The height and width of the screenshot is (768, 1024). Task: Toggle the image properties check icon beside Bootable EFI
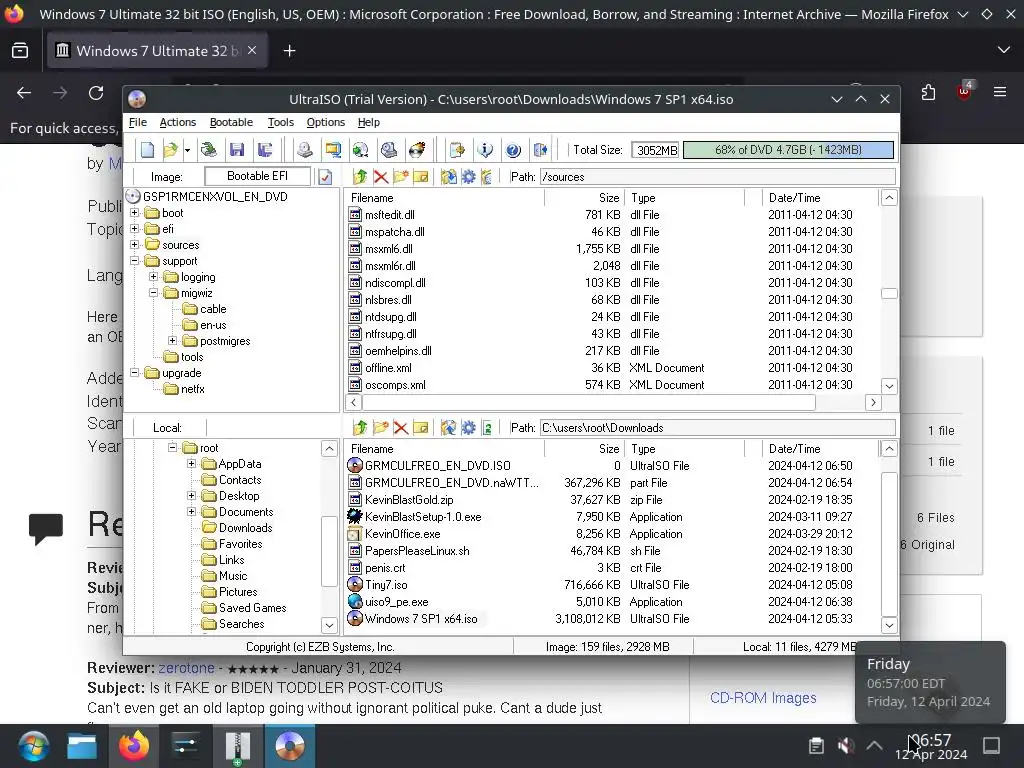tap(325, 176)
